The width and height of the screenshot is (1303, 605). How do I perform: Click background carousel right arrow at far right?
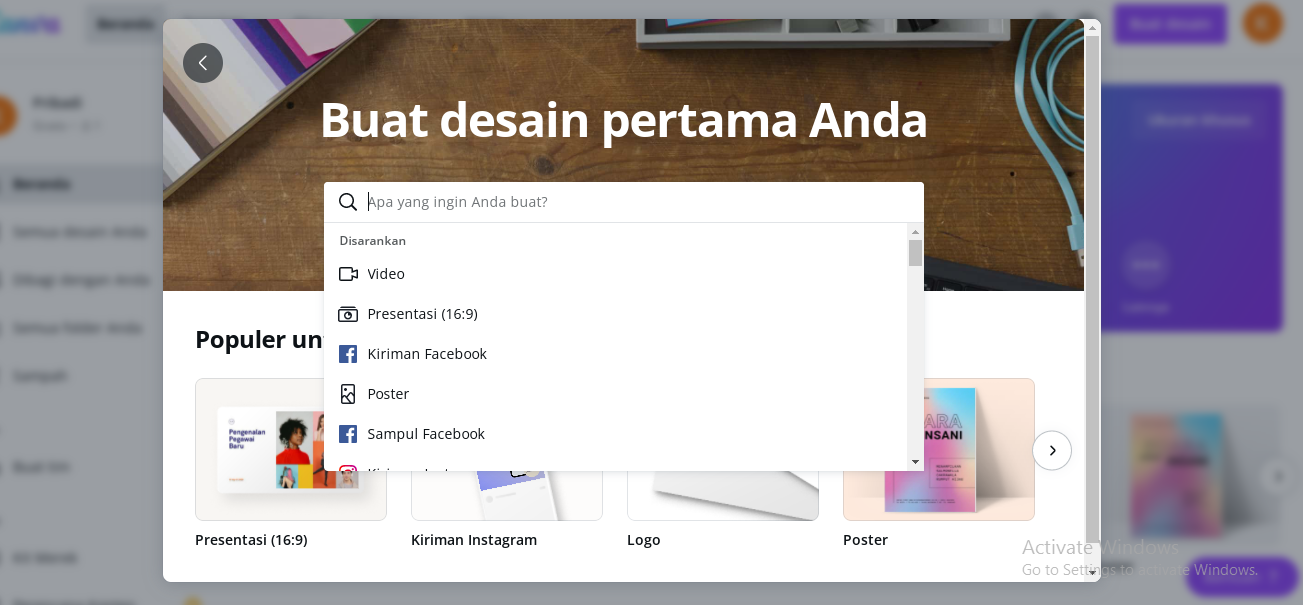1277,476
